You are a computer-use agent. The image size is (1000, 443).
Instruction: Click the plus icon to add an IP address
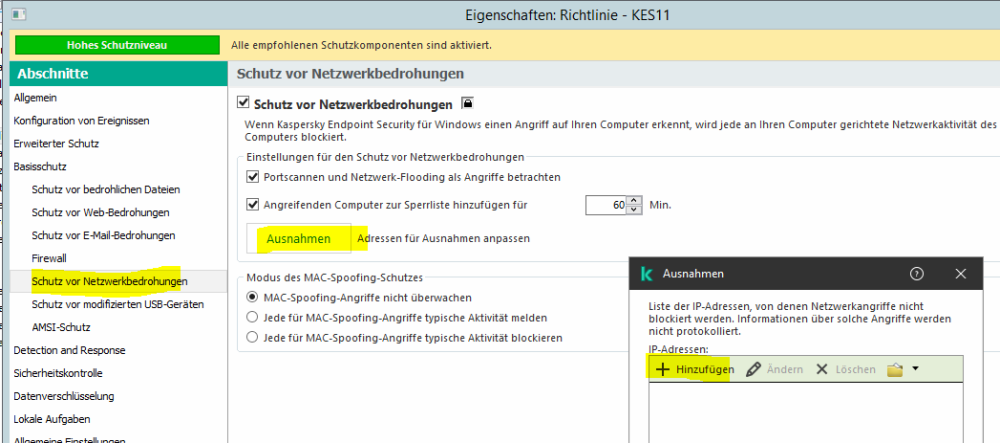(x=663, y=369)
